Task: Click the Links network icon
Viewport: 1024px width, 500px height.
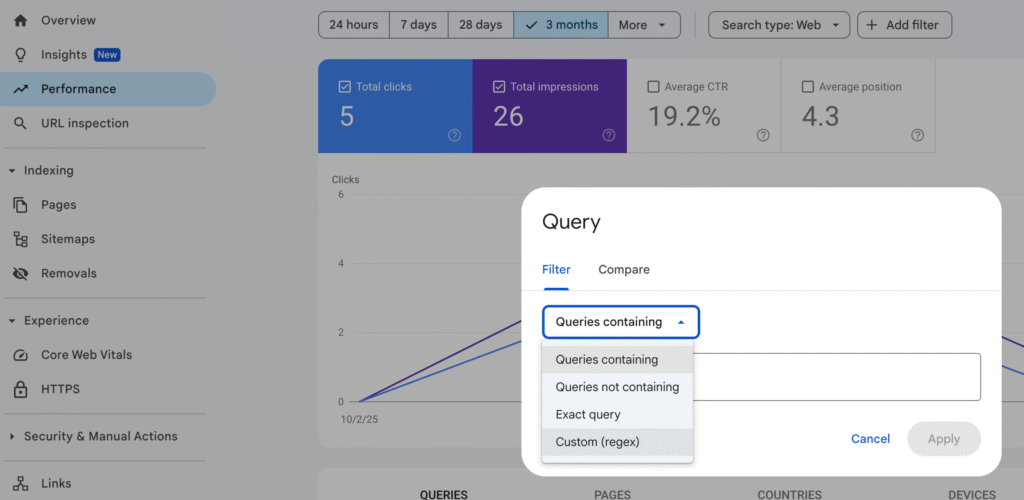Action: 21,484
